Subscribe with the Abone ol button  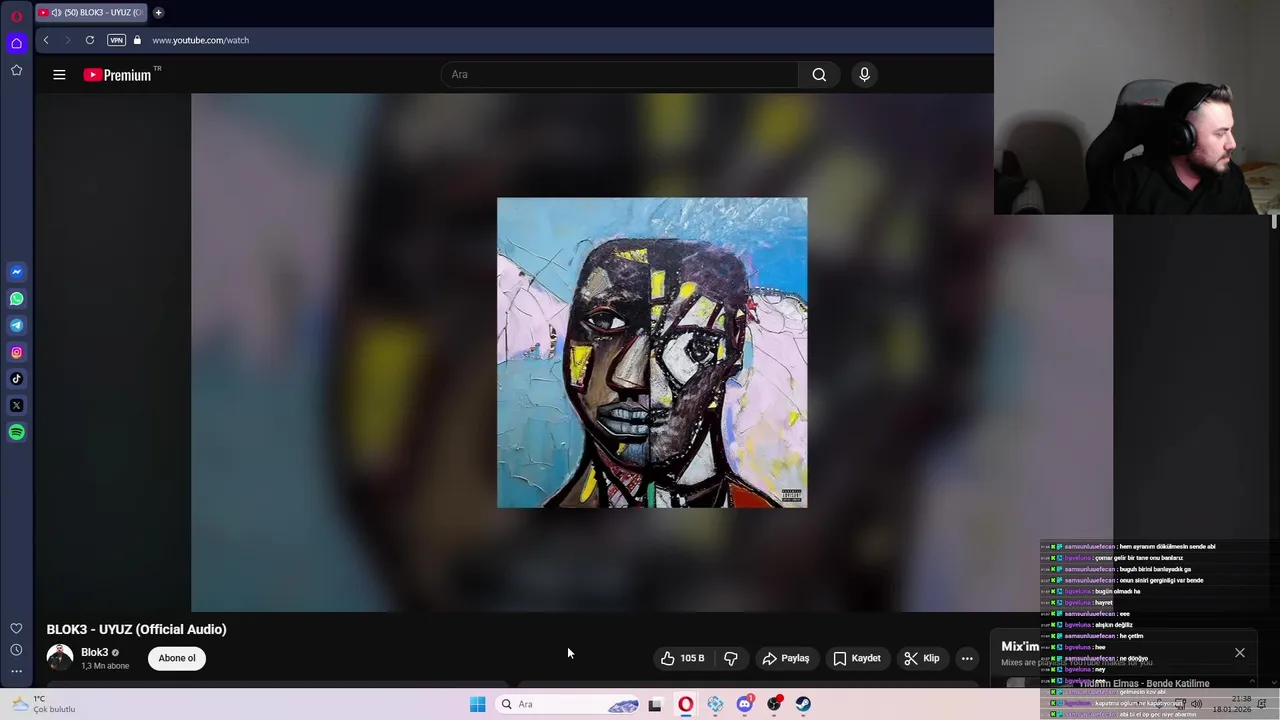click(x=177, y=658)
